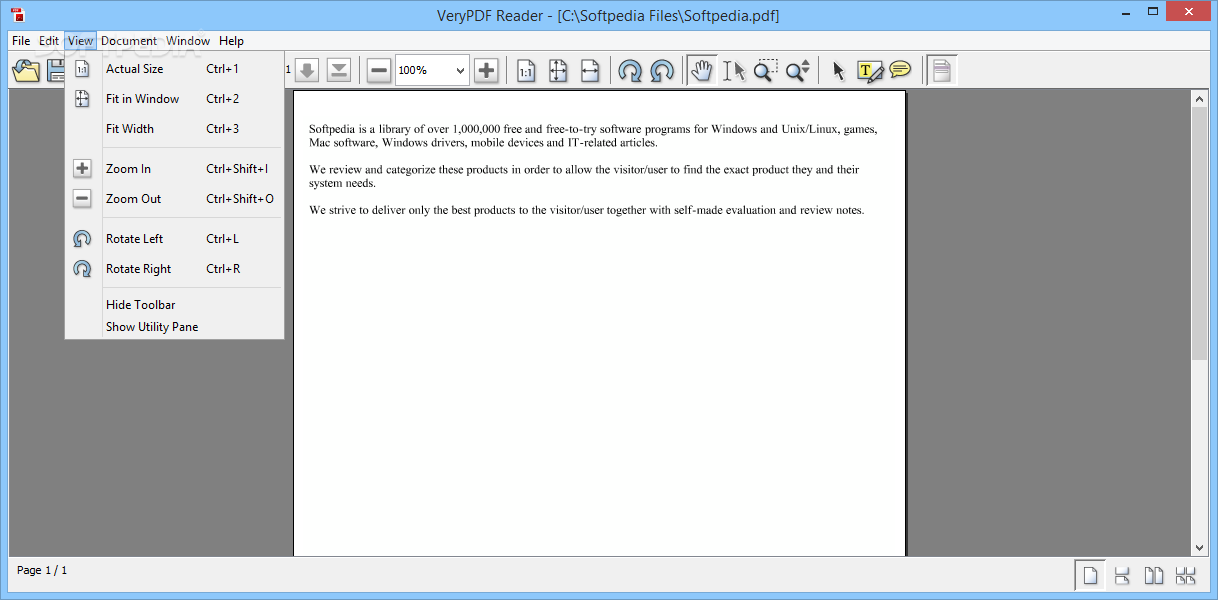Image resolution: width=1218 pixels, height=600 pixels.
Task: Click the VeryPDF app icon in title bar
Action: pos(17,15)
